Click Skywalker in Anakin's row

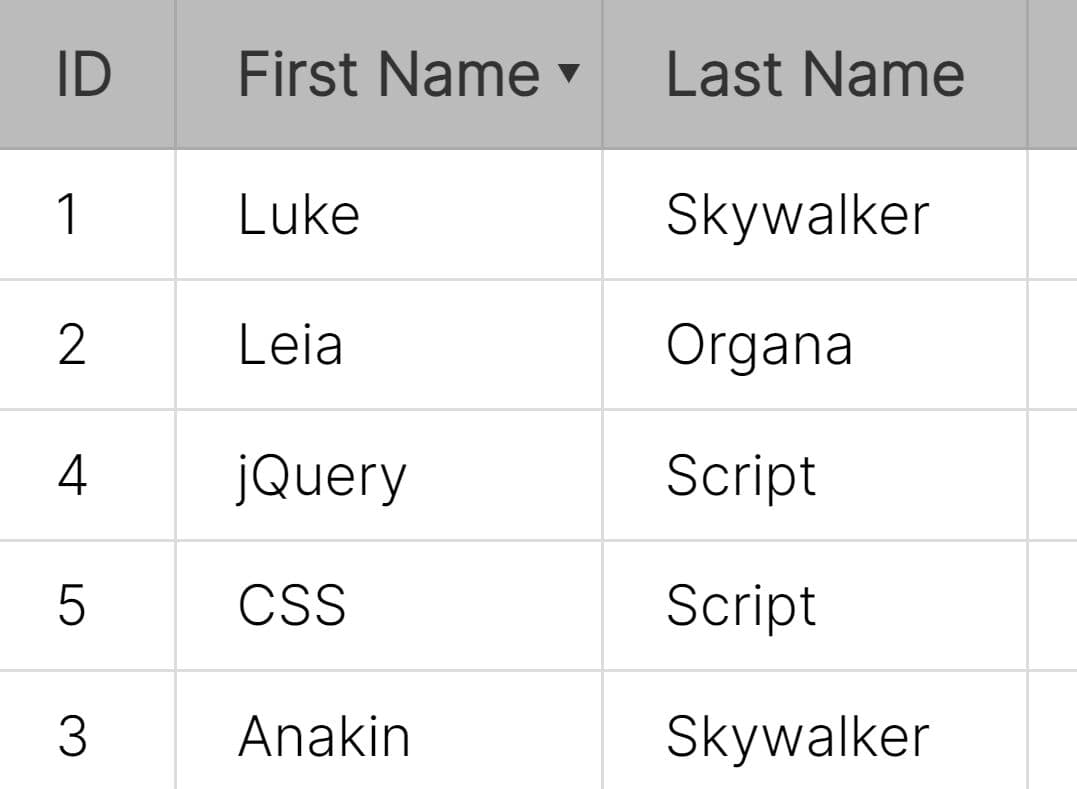click(797, 737)
